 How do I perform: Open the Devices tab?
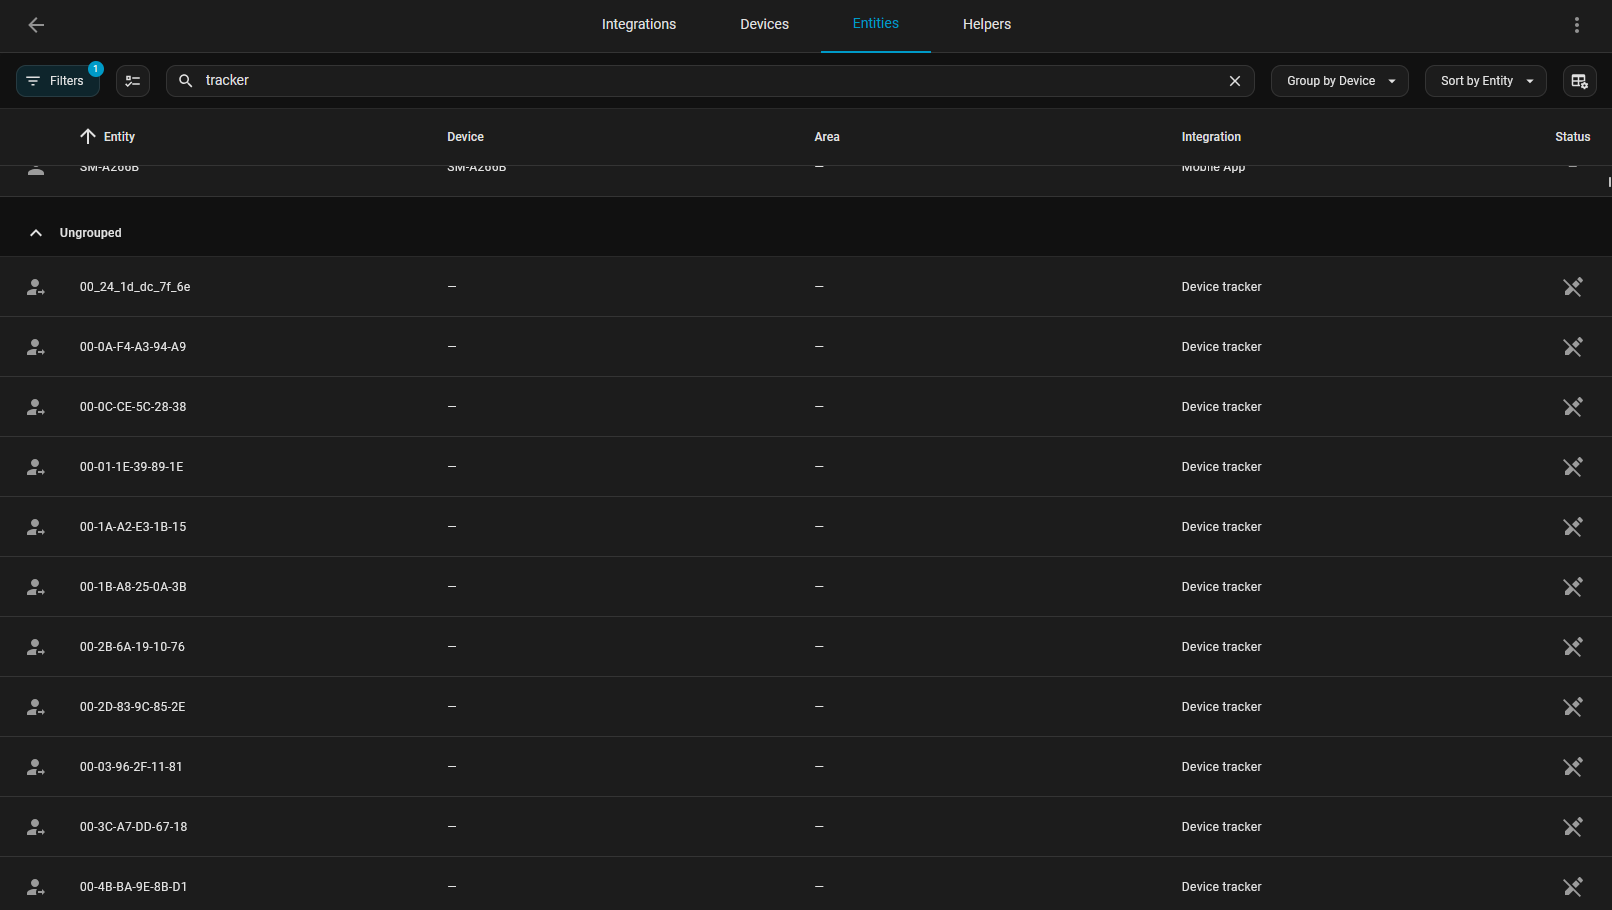tap(764, 25)
